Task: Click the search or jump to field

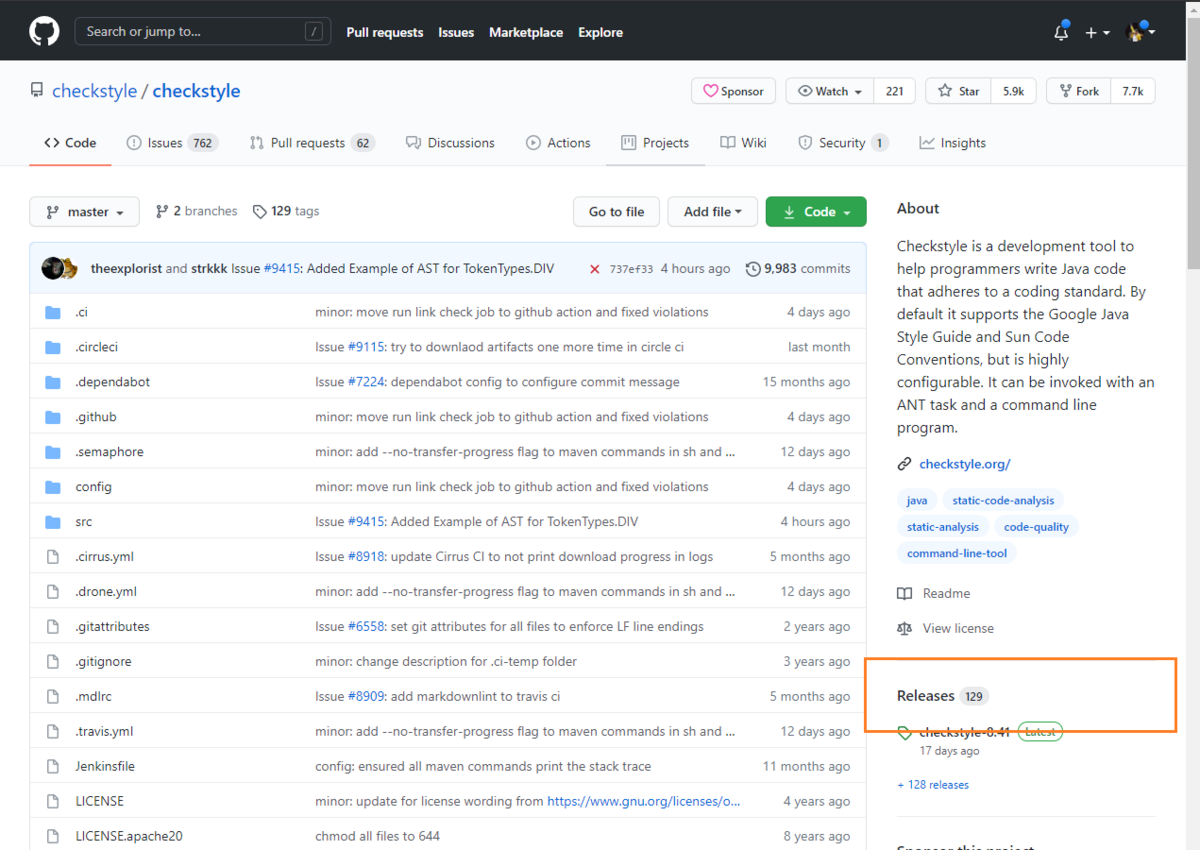Action: click(x=202, y=32)
